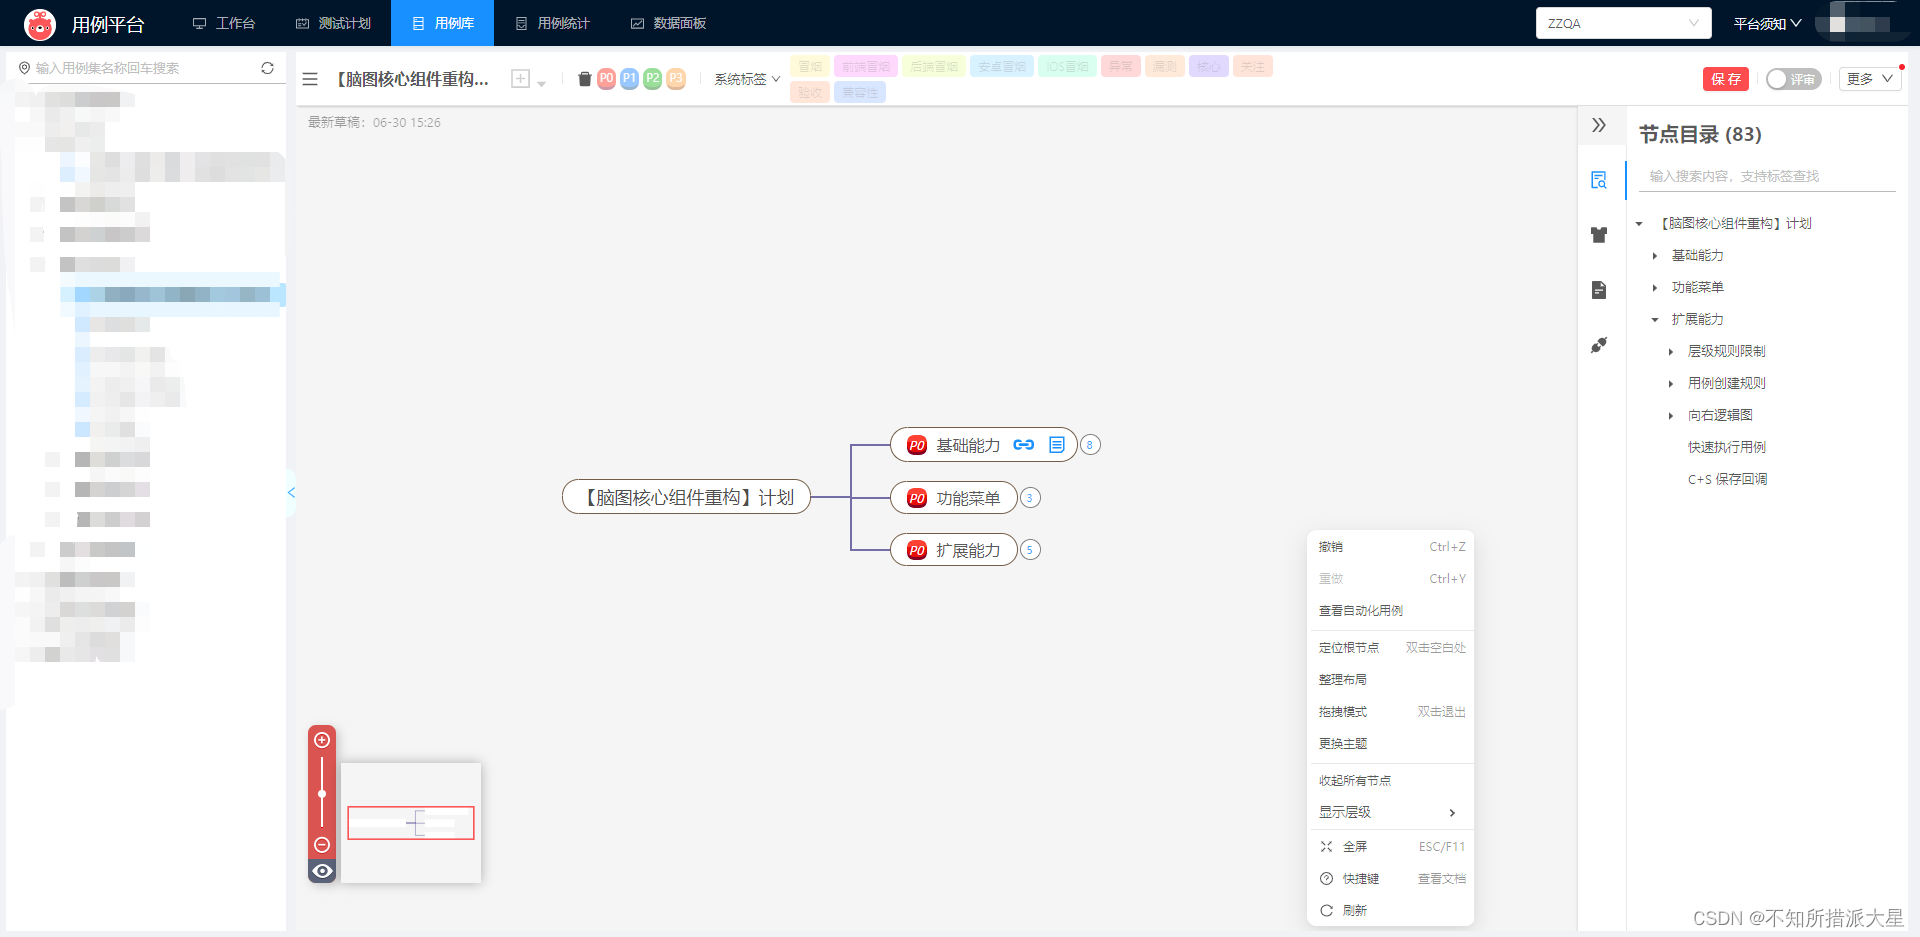Click the note icon on the 基础能力 node
Viewport: 1920px width, 937px height.
click(1057, 445)
